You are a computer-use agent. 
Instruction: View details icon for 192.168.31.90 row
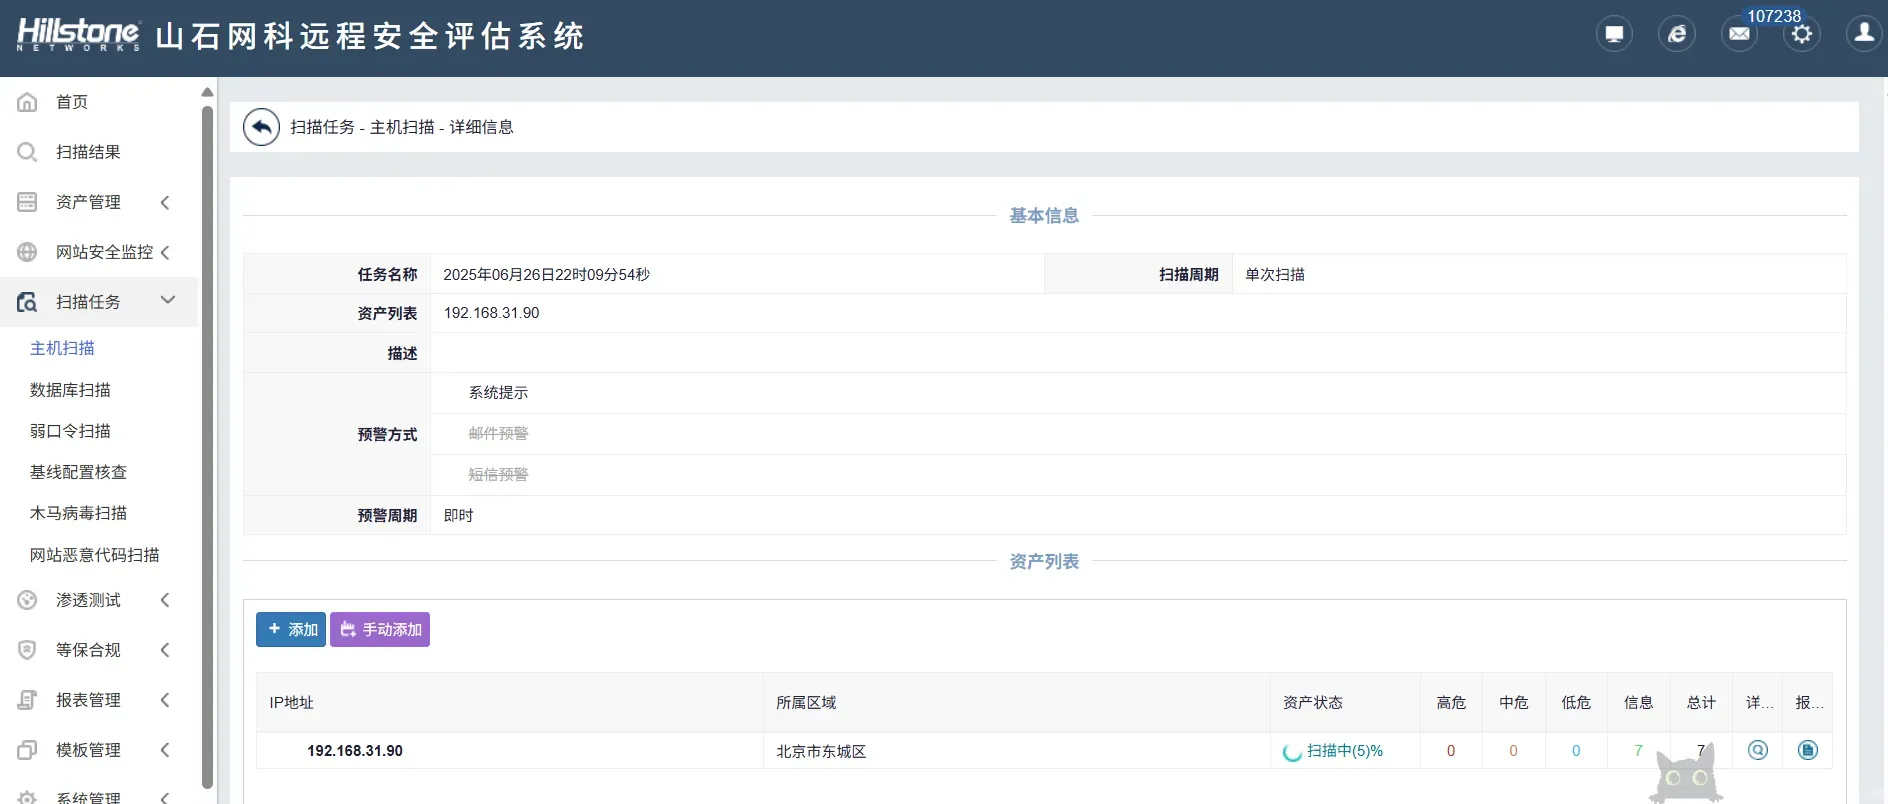(1757, 750)
